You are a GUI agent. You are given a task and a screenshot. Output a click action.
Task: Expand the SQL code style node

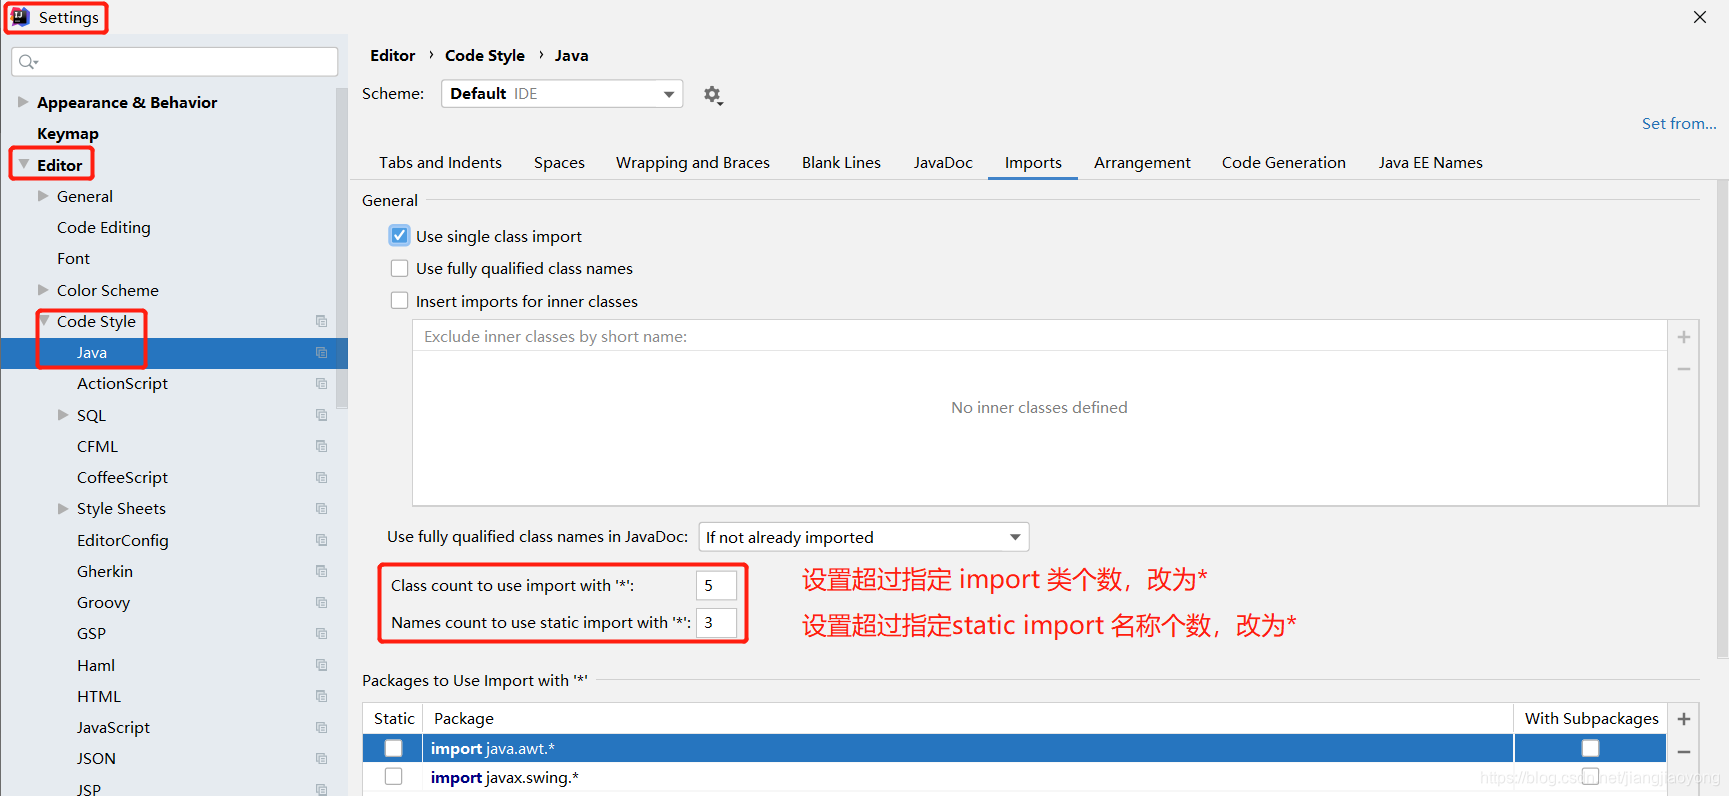(63, 415)
